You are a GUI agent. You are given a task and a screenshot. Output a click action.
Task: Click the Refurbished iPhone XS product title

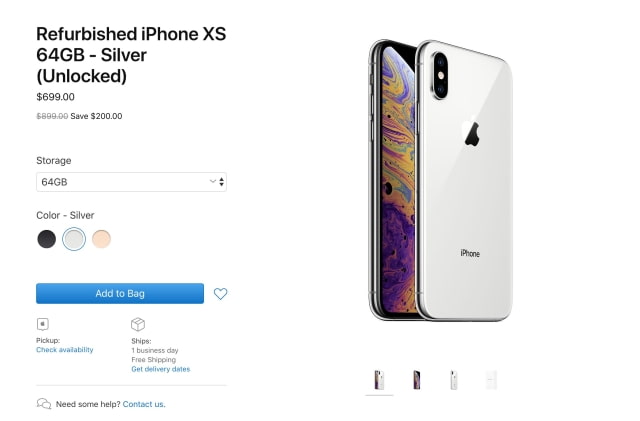coord(131,55)
